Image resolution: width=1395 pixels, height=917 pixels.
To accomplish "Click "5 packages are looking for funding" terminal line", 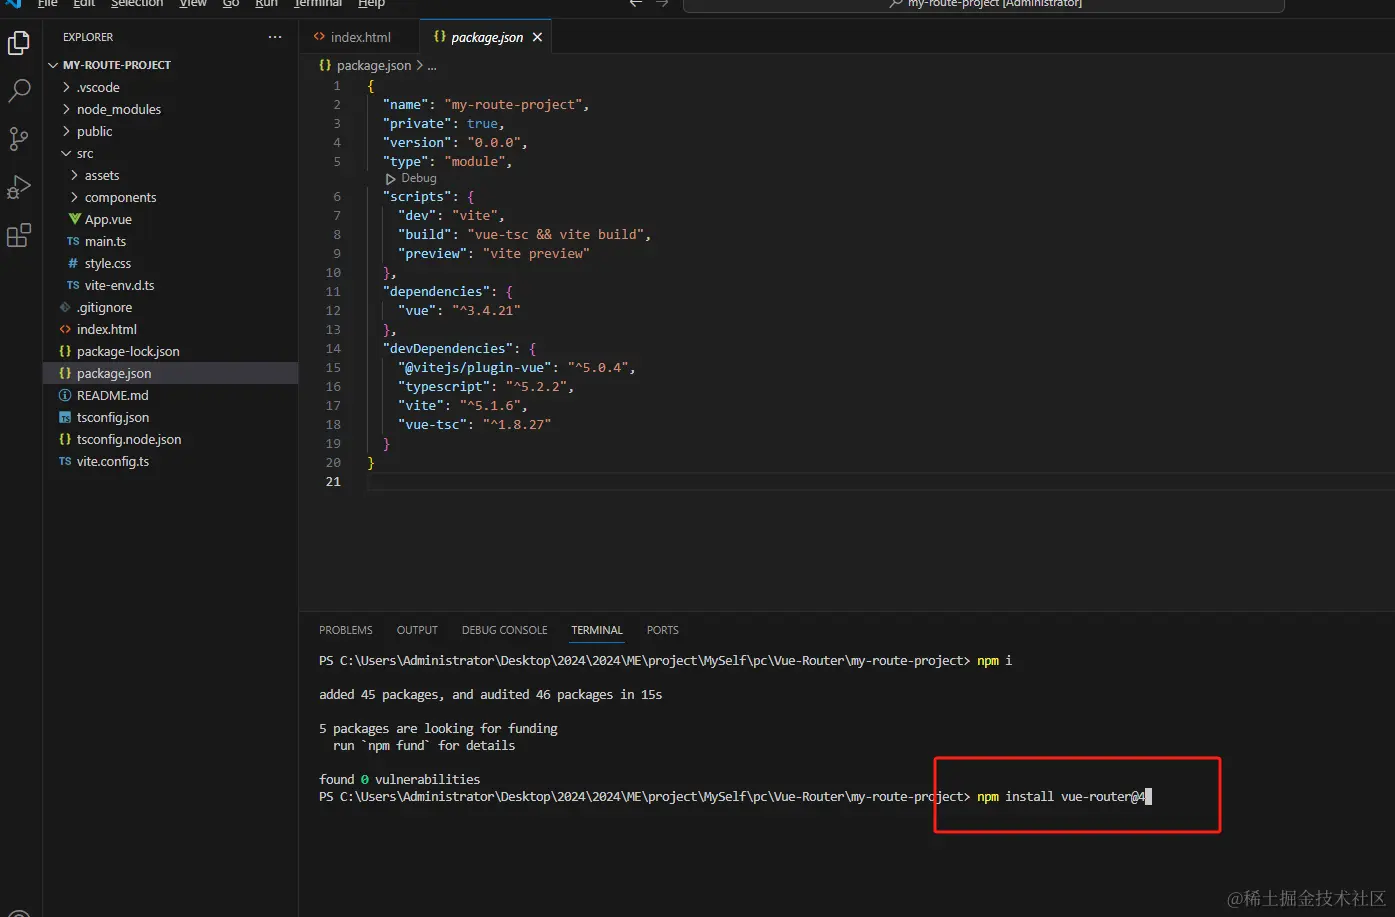I will pyautogui.click(x=438, y=728).
